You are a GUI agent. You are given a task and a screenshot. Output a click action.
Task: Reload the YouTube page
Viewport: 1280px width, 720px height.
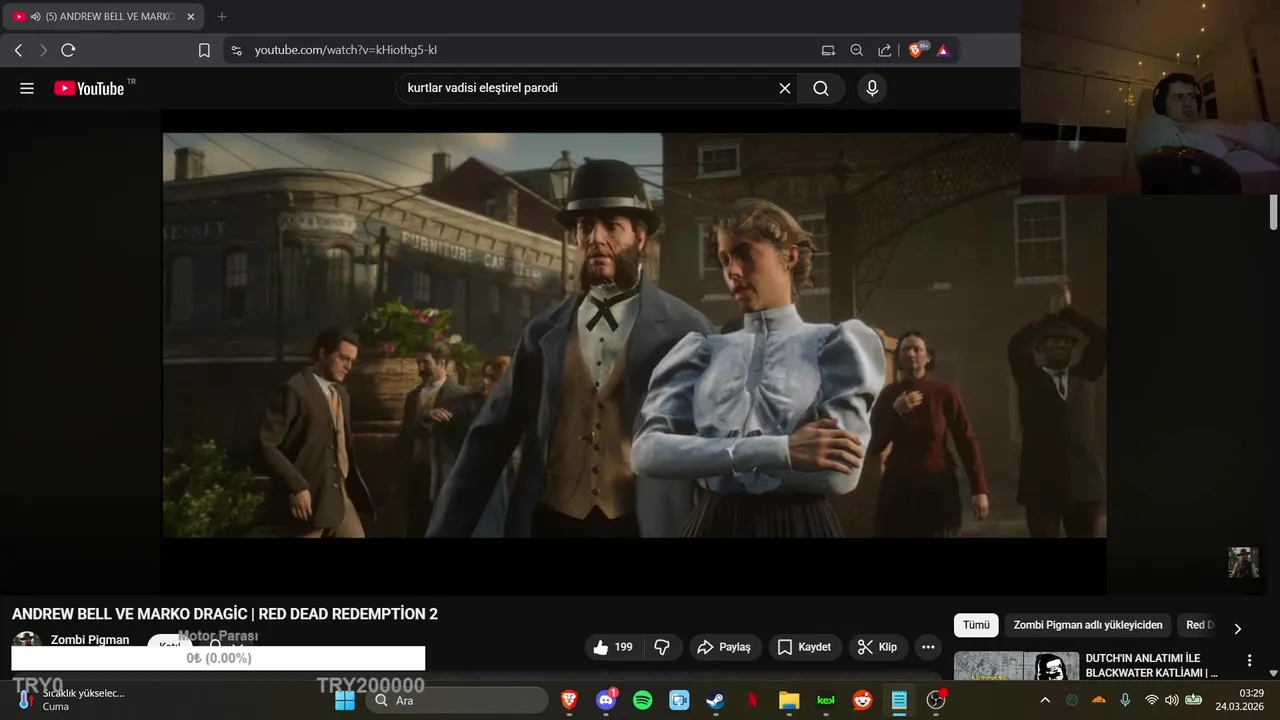point(68,50)
